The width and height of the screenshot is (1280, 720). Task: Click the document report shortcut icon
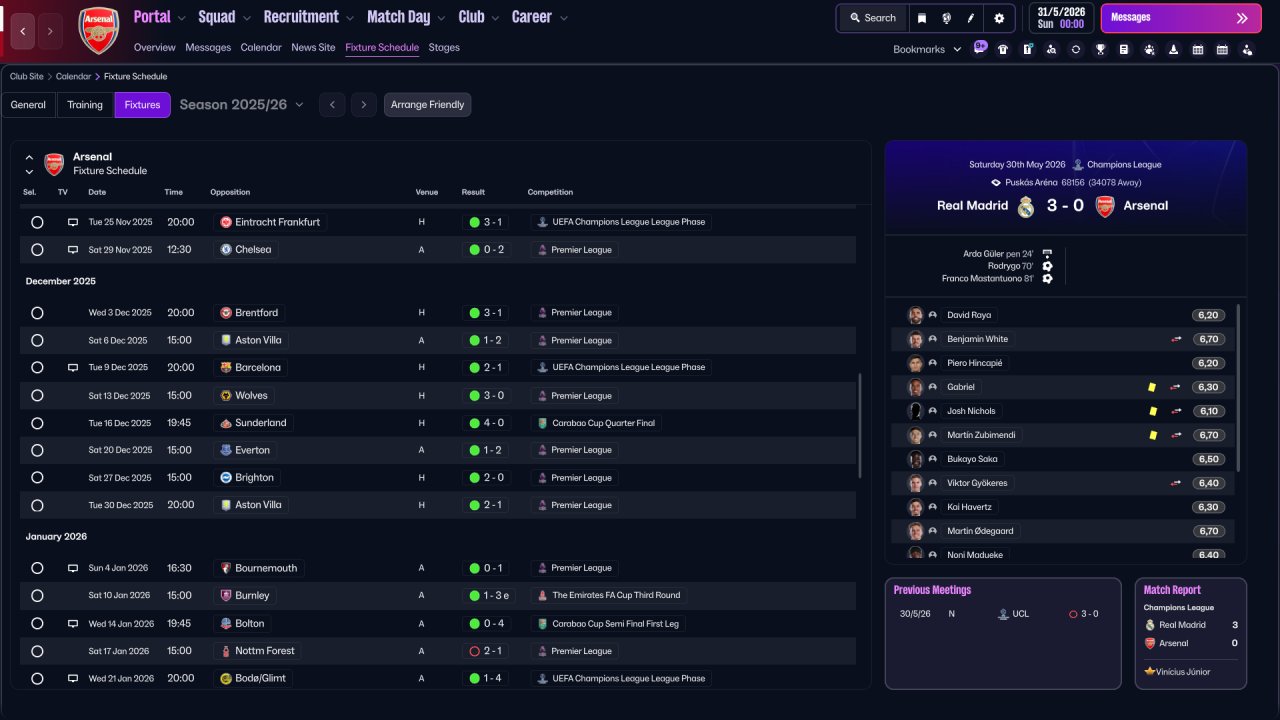point(1124,49)
